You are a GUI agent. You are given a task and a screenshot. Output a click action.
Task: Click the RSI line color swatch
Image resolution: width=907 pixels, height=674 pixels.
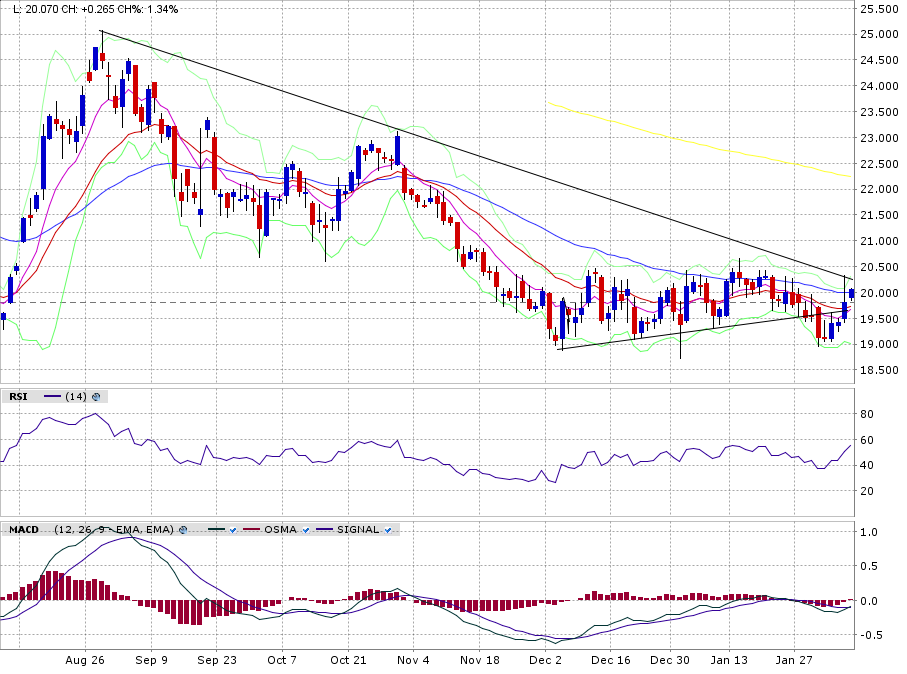[x=50, y=396]
